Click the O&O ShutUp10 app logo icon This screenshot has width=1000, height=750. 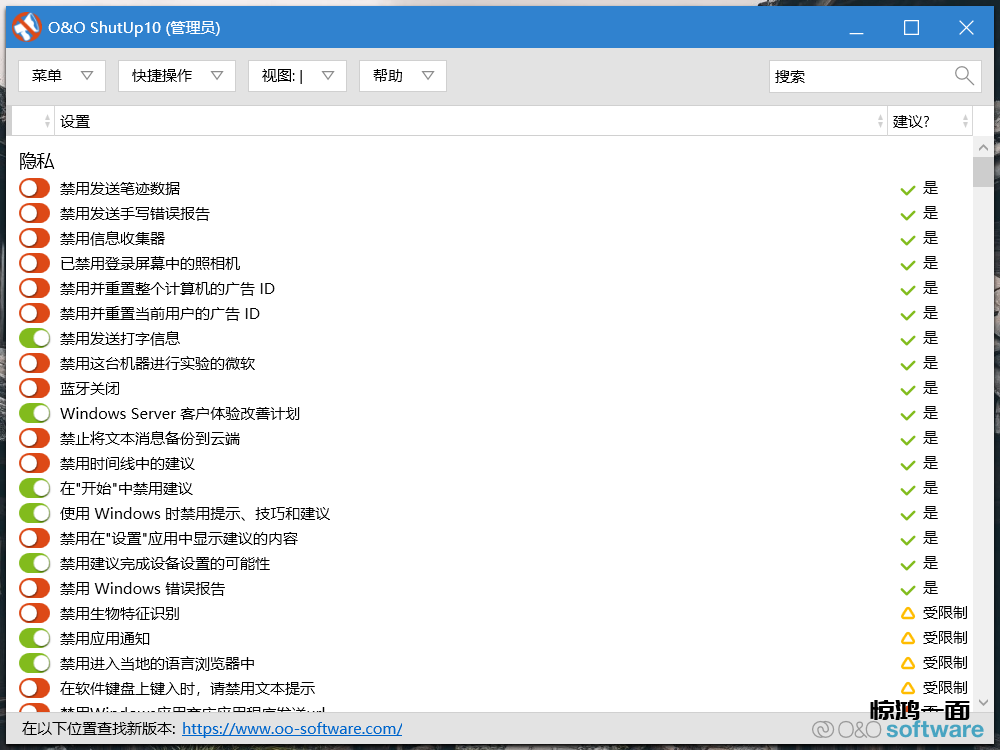click(26, 28)
